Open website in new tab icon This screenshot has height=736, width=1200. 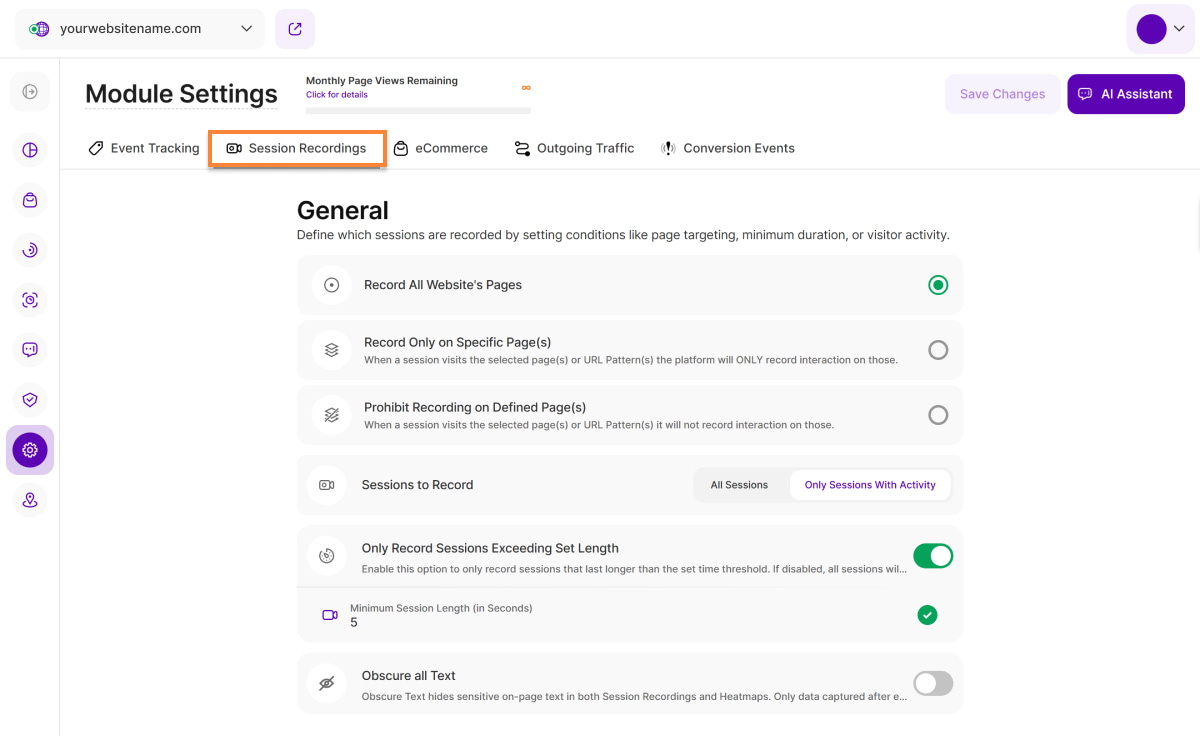(295, 29)
